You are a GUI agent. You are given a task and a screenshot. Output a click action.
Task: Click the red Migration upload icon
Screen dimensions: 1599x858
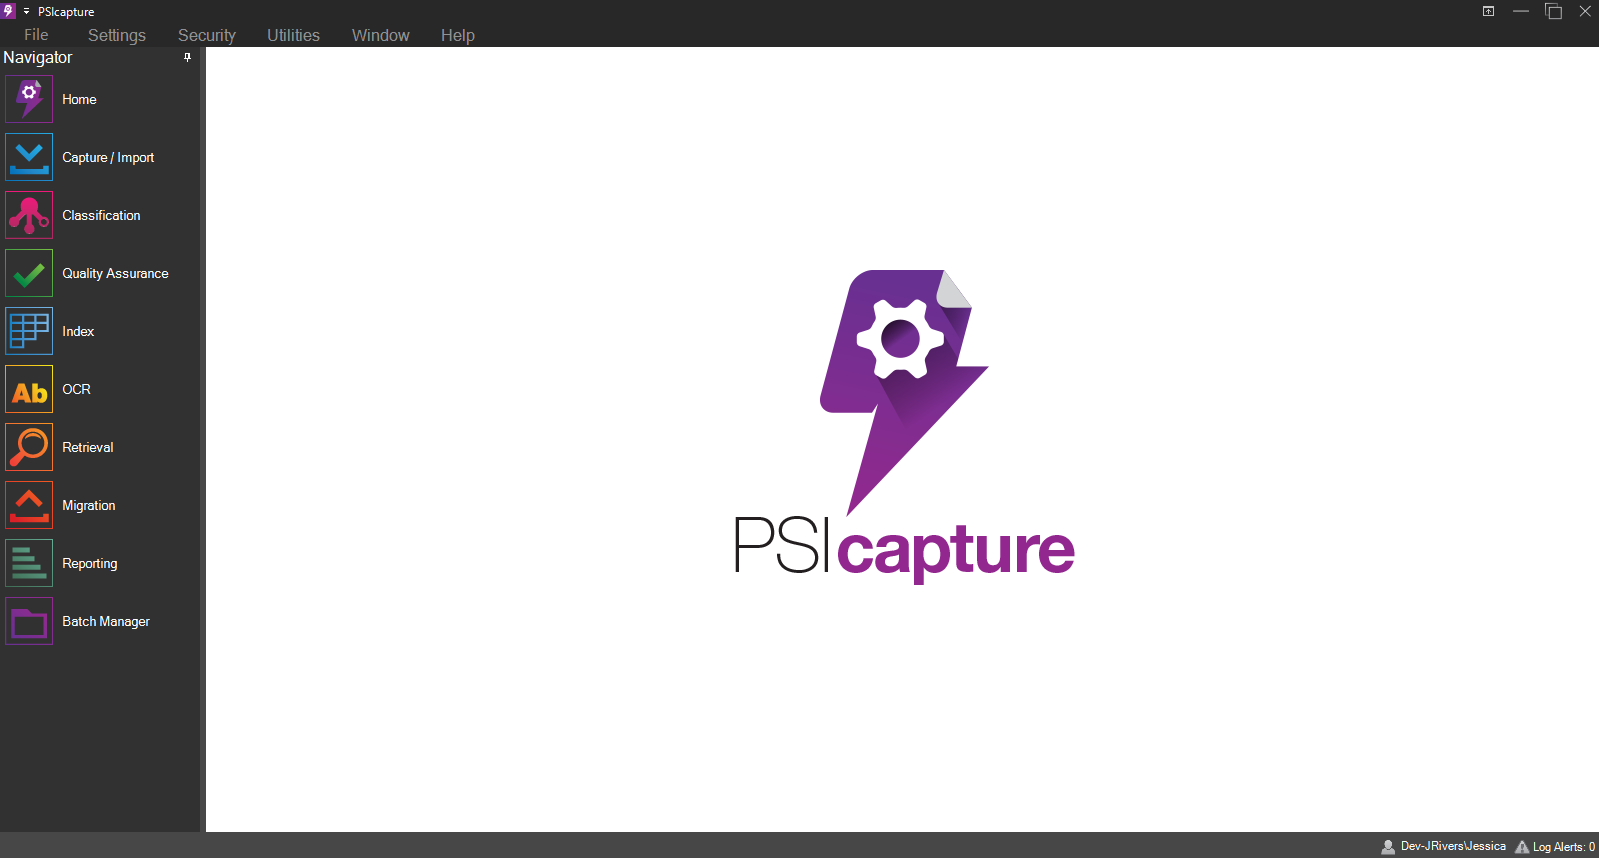[29, 505]
